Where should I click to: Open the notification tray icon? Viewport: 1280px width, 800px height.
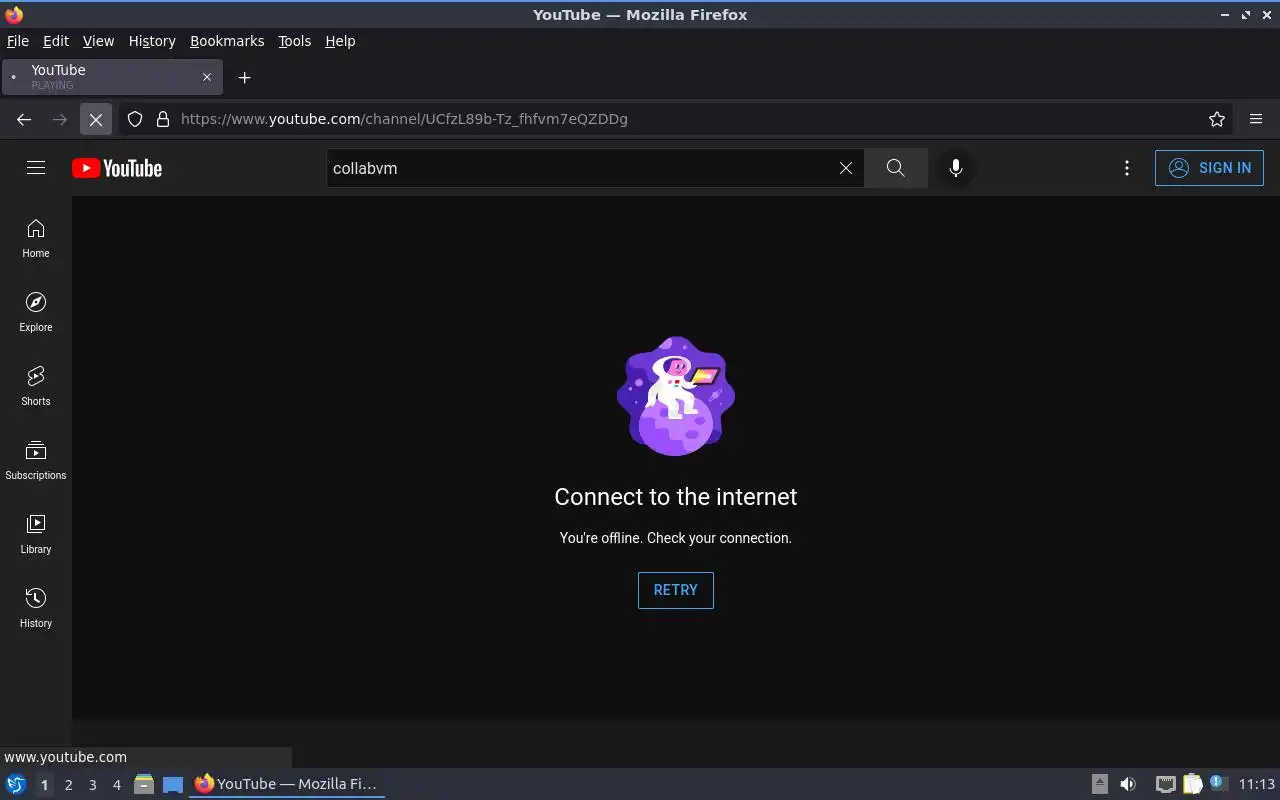coord(1218,784)
